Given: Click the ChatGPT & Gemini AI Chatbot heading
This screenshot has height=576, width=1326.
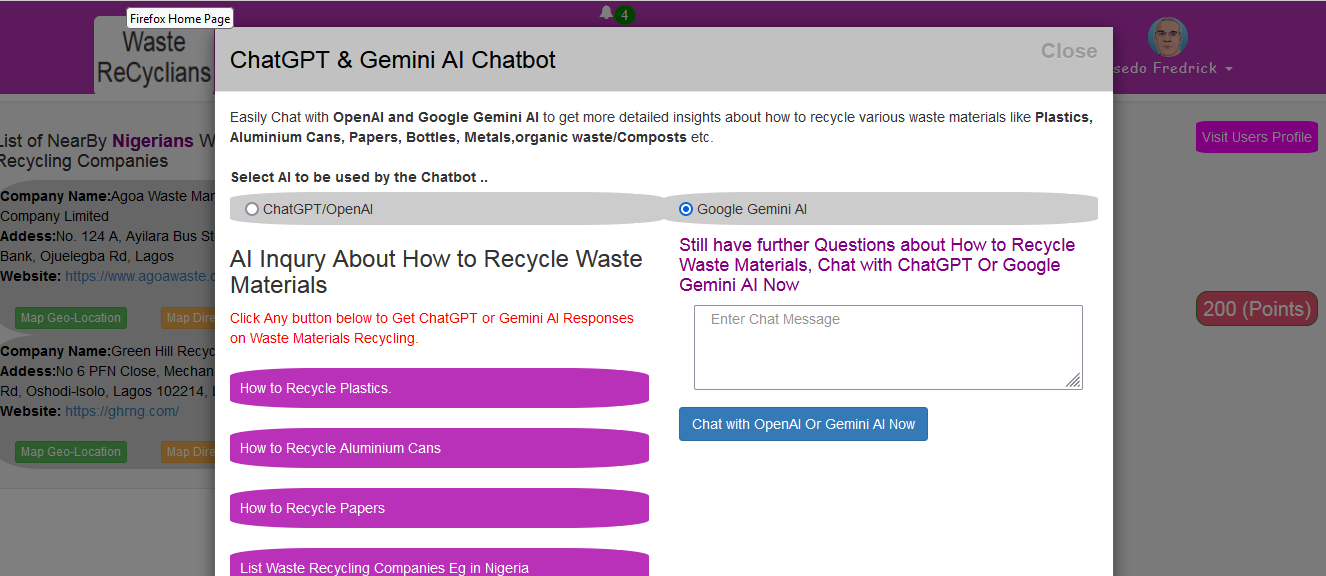Looking at the screenshot, I should tap(393, 60).
